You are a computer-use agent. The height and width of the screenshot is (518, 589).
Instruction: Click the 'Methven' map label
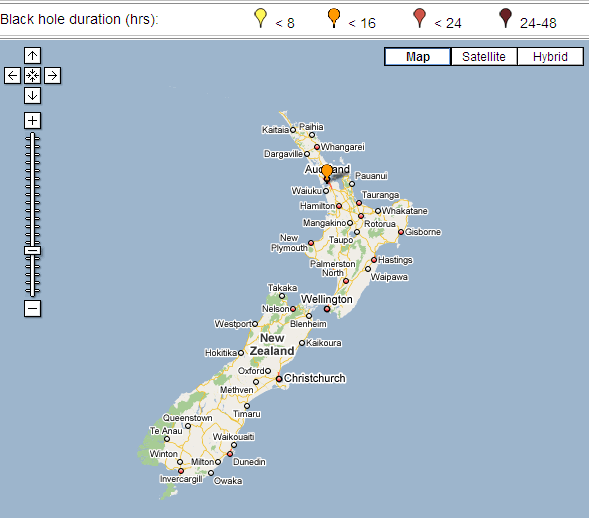237,390
